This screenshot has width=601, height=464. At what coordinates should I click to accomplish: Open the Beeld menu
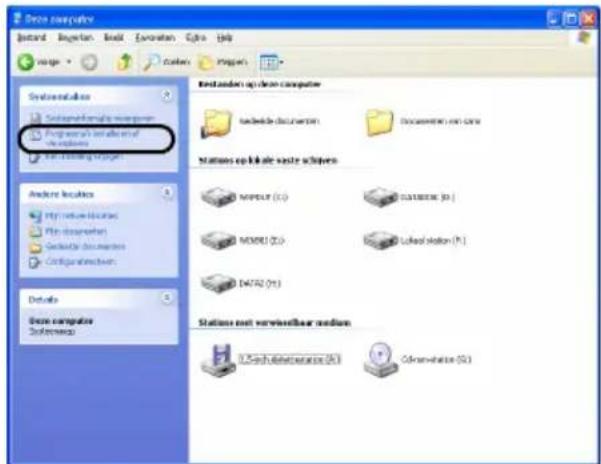114,38
